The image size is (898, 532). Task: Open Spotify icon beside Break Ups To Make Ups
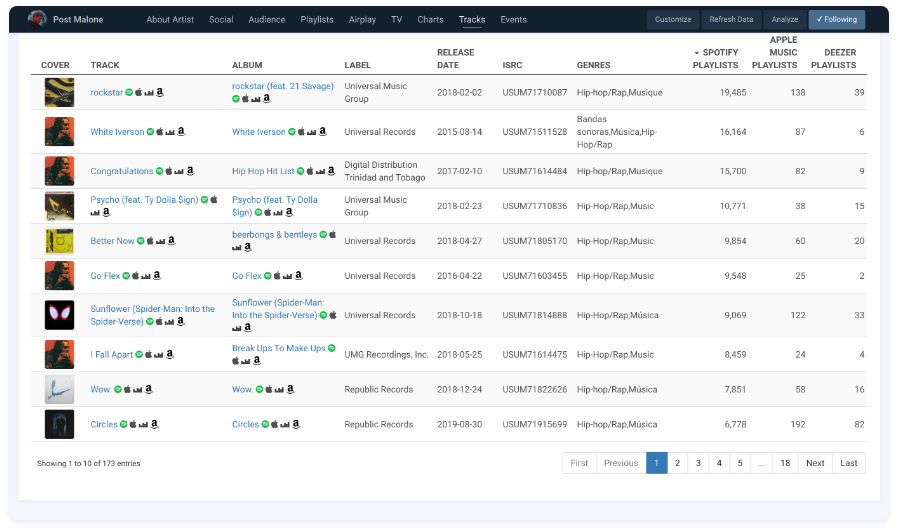(332, 348)
